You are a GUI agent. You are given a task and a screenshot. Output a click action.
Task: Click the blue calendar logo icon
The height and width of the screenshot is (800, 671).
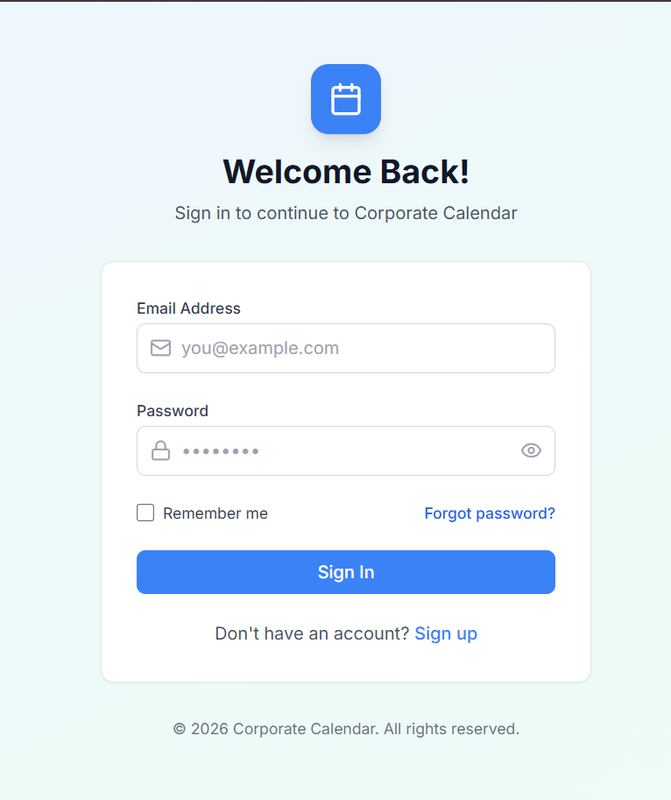click(x=345, y=99)
